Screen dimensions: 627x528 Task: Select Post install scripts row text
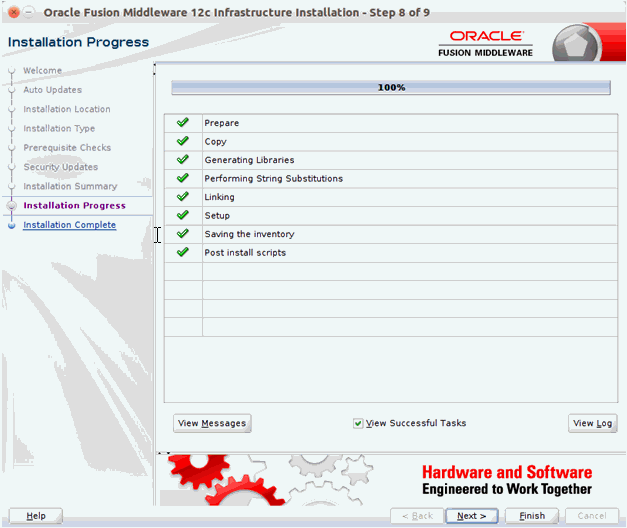coord(245,252)
